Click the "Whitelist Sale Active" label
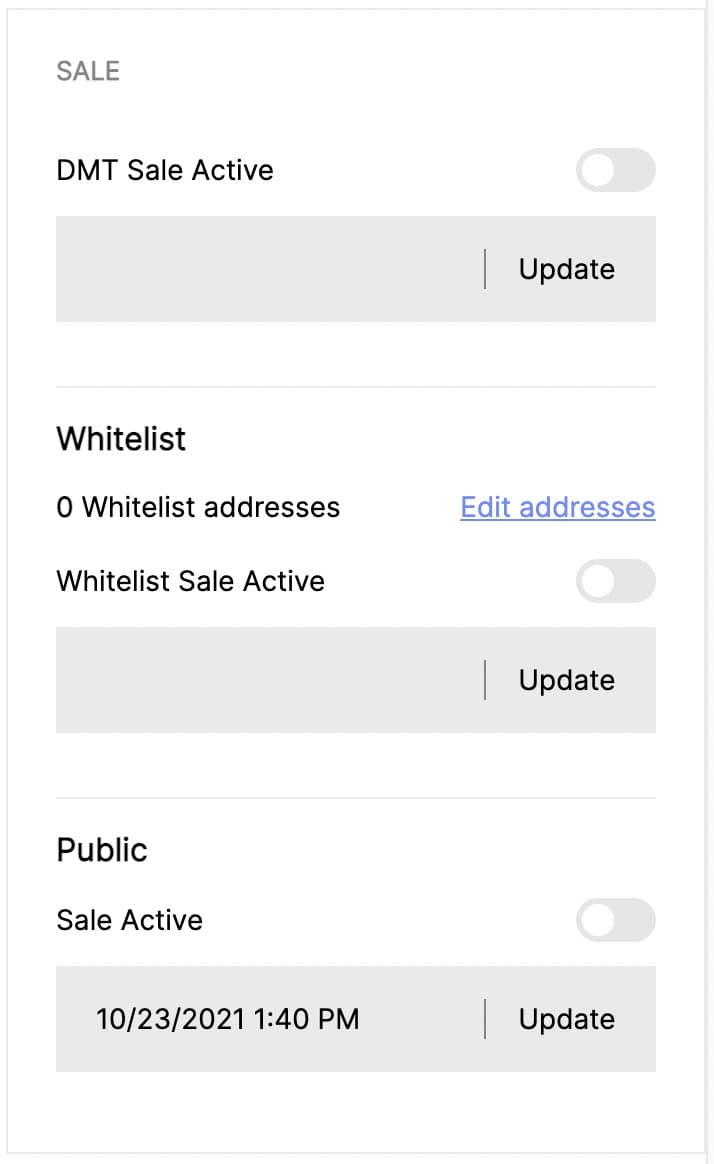Image resolution: width=714 pixels, height=1164 pixels. 191,581
